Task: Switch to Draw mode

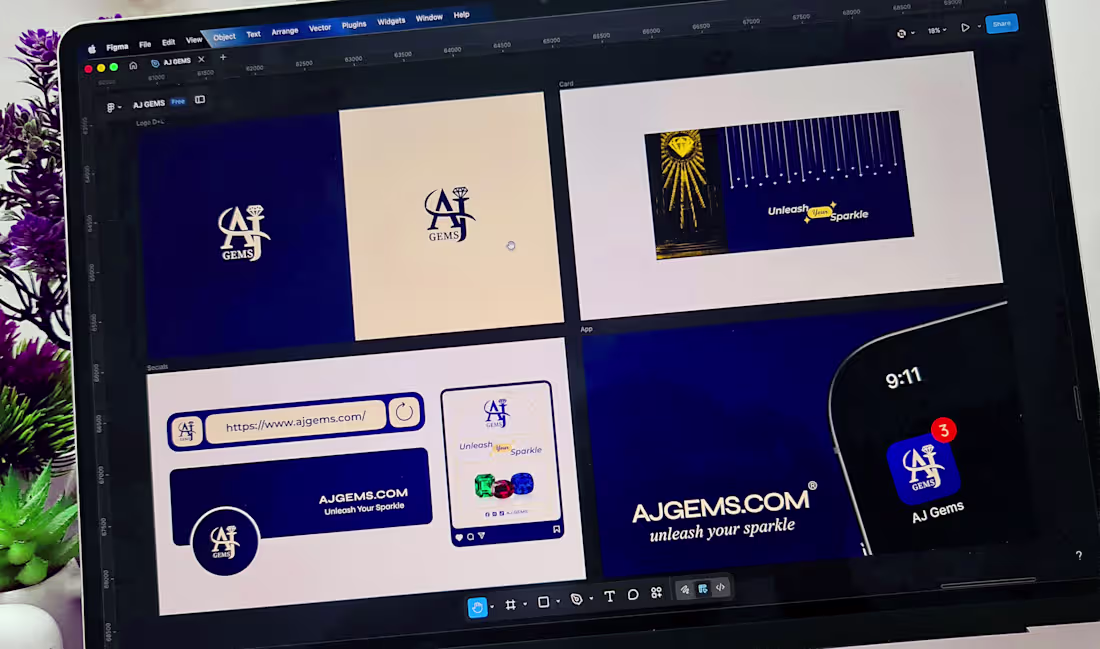Action: coord(685,590)
